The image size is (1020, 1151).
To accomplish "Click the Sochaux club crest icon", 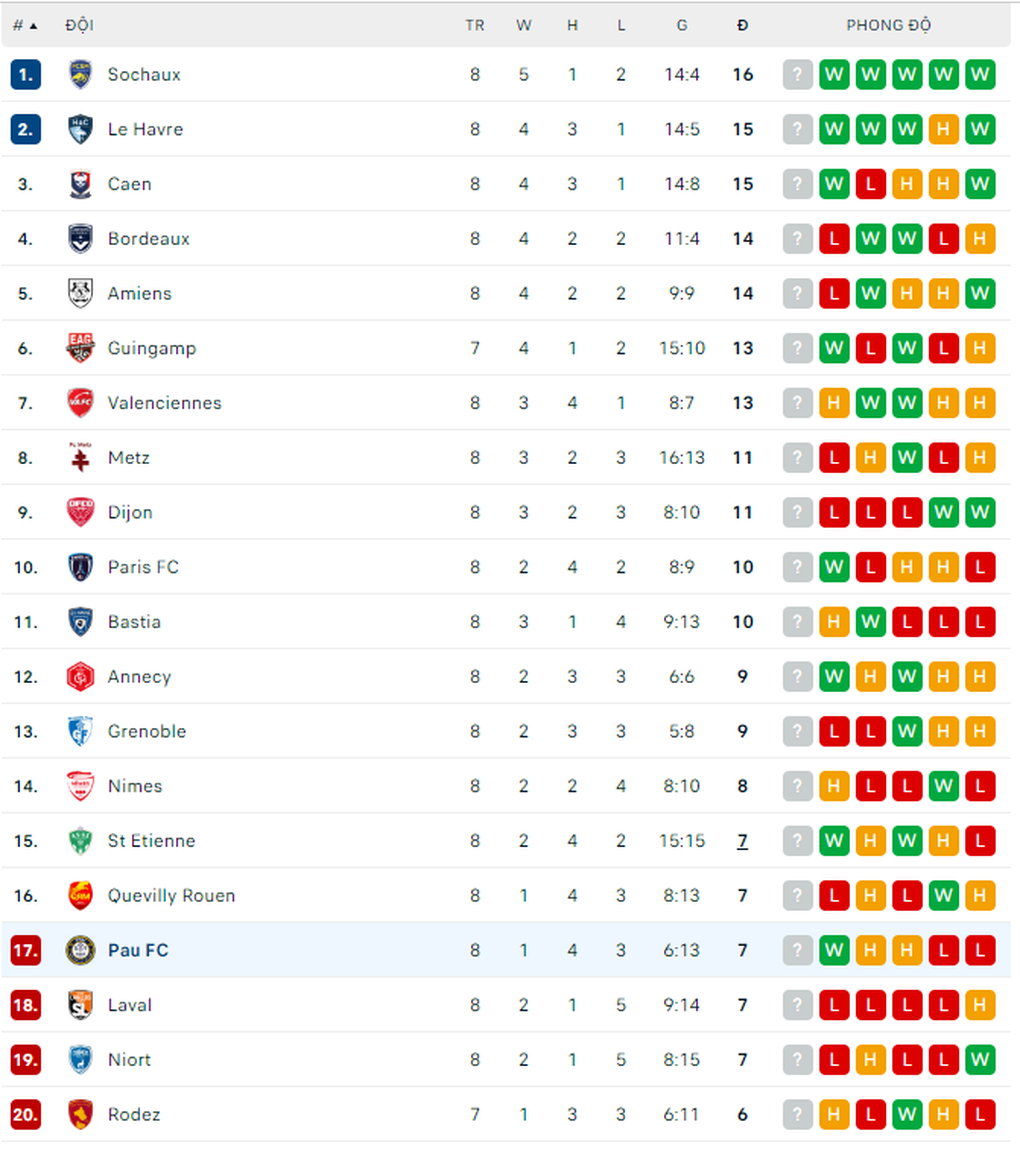I will click(80, 74).
